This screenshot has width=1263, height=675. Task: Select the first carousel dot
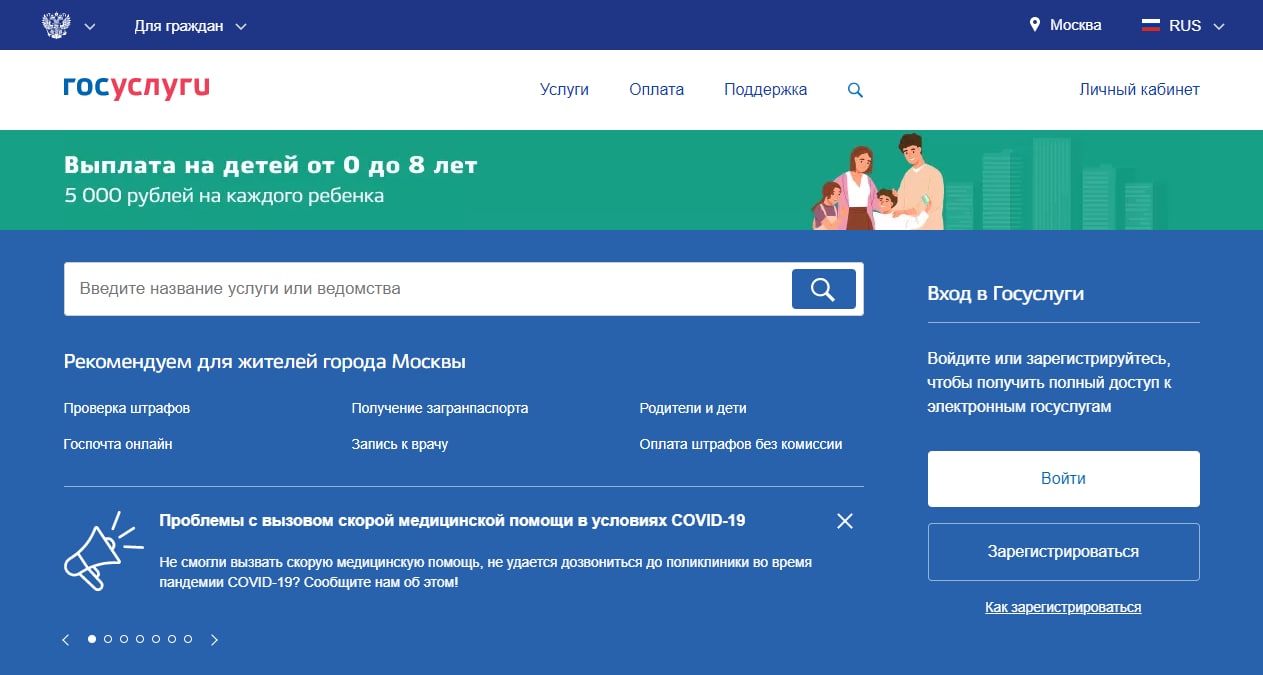(x=92, y=638)
